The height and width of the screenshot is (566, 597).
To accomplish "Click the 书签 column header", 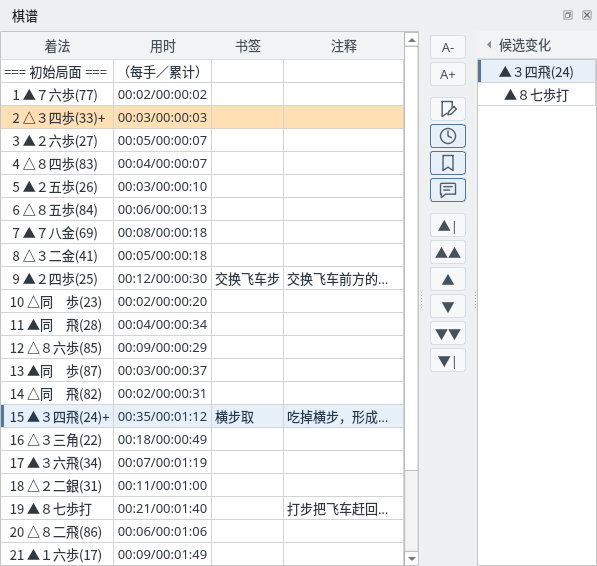I will click(247, 46).
